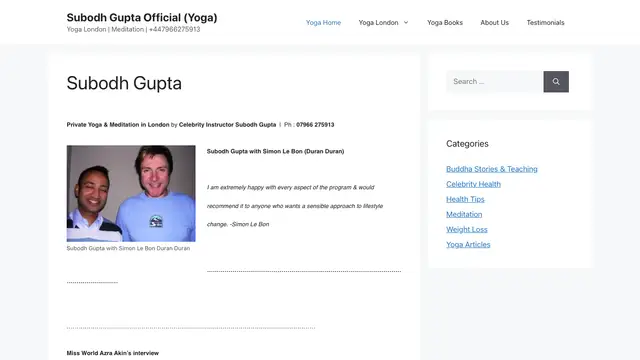Screen dimensions: 640x360
Task: Click 'Miss World Azra Akin's interview' text
Action: (x=113, y=353)
